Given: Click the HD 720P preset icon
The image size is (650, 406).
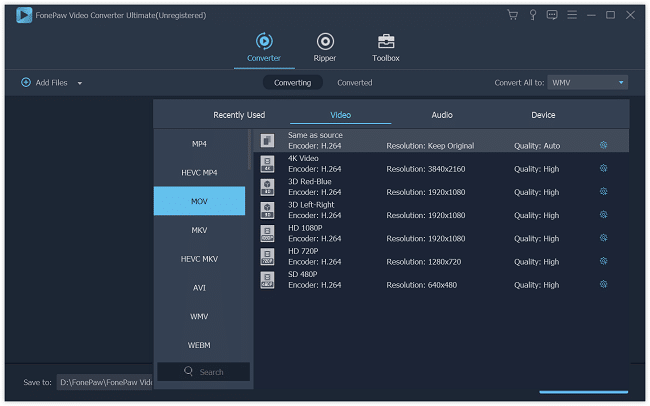Looking at the screenshot, I should click(267, 257).
